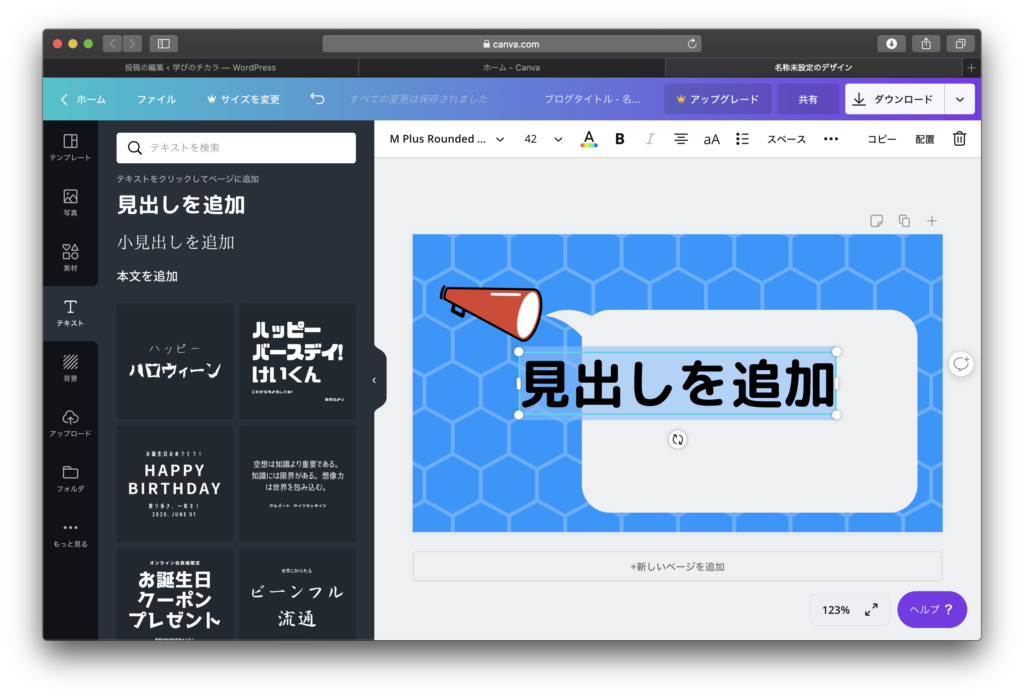Select the HAPPY BIRTHDAY text template
The image size is (1024, 697).
(175, 483)
